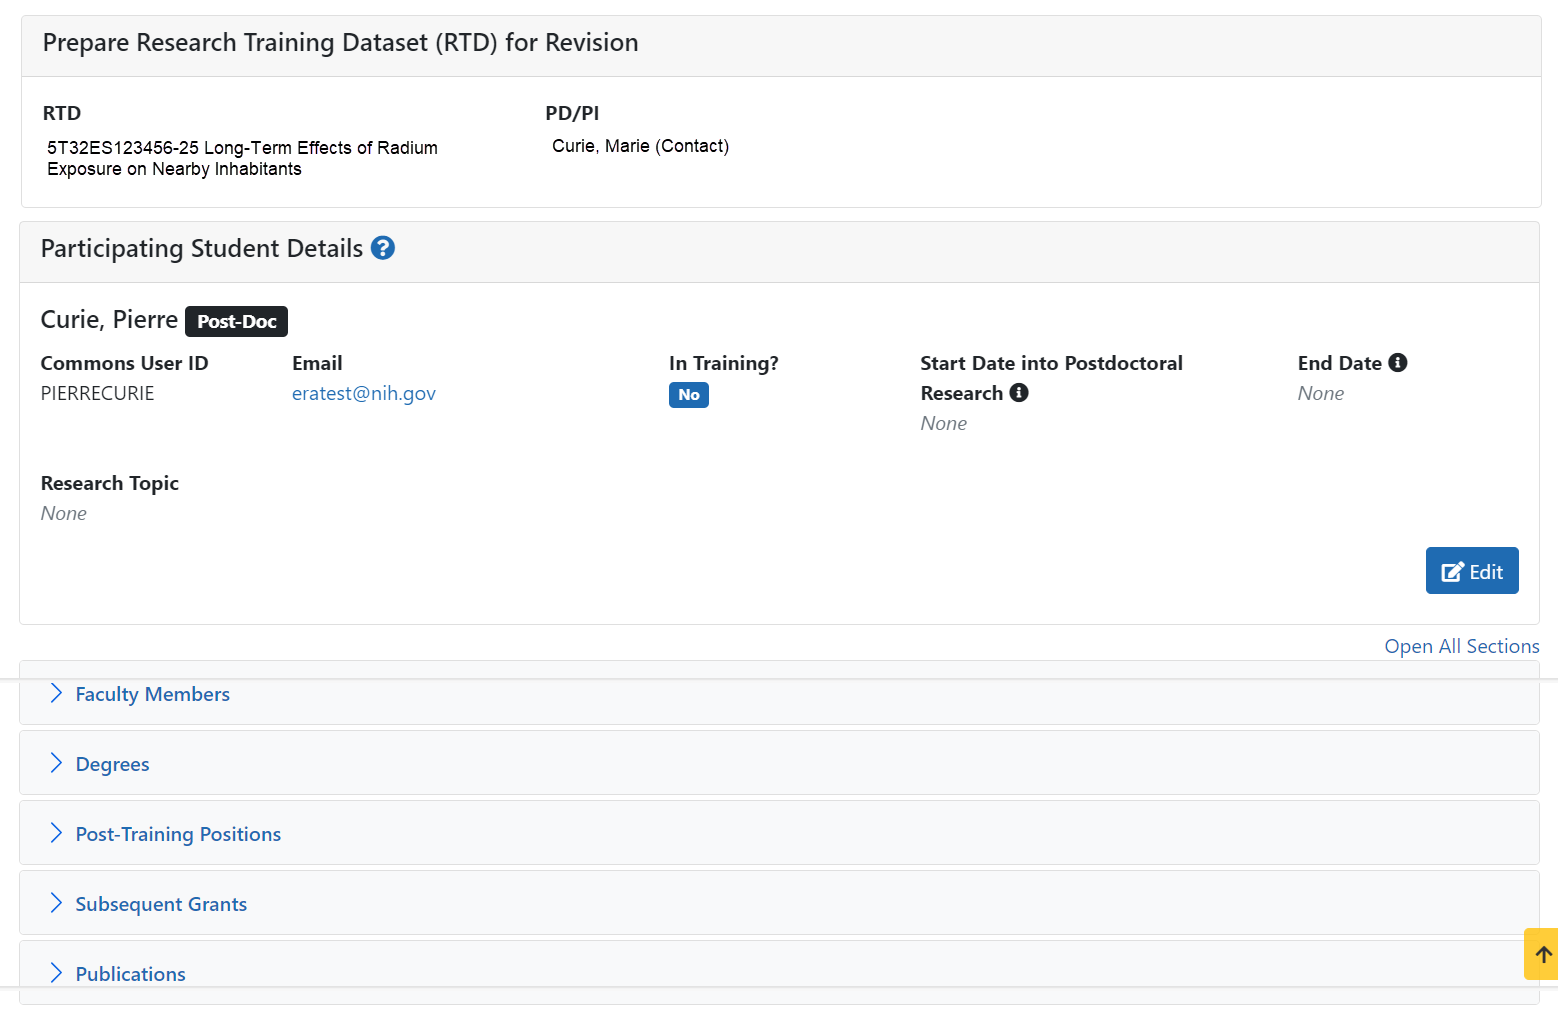The width and height of the screenshot is (1558, 1015).
Task: Expand the Publications section
Action: (779, 973)
